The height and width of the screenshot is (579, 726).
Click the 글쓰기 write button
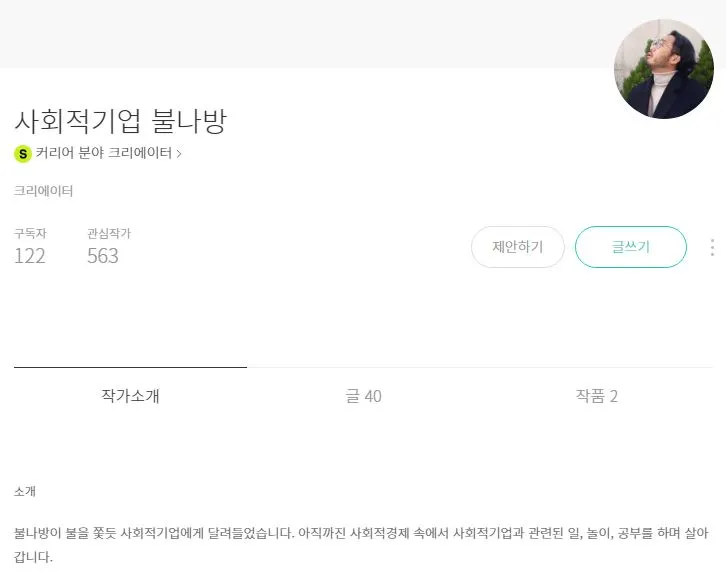tap(631, 247)
